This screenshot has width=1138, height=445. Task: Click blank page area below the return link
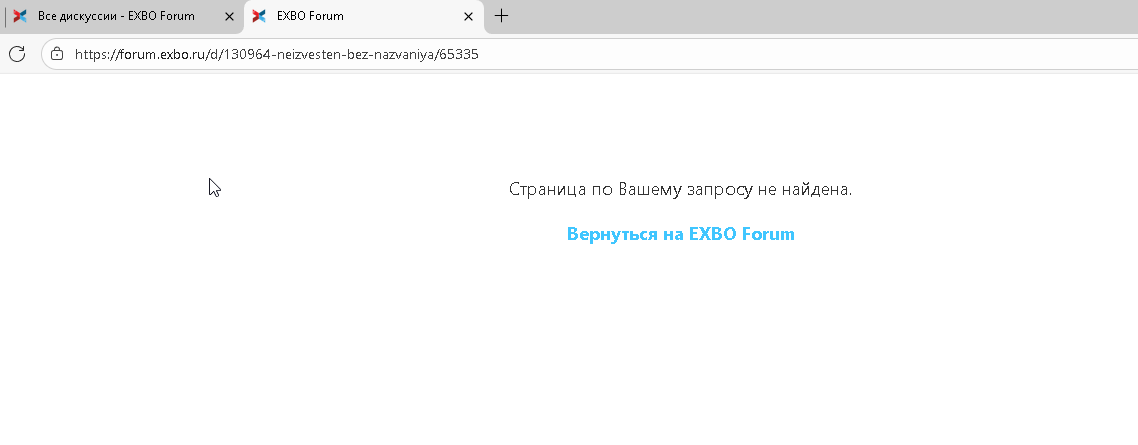click(680, 350)
